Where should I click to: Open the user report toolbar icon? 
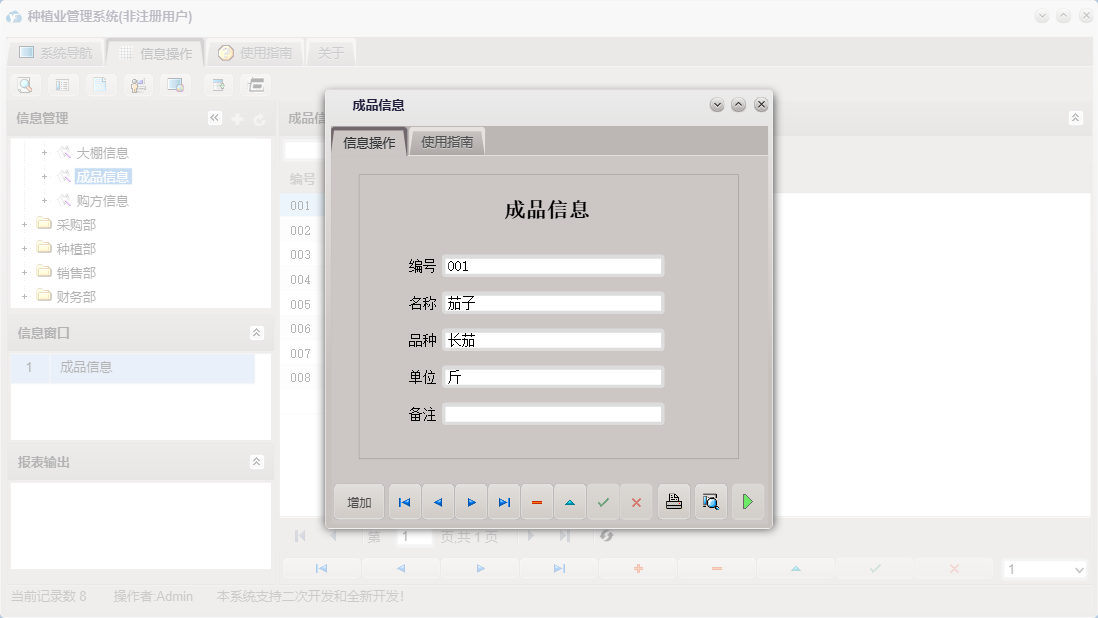coord(138,85)
